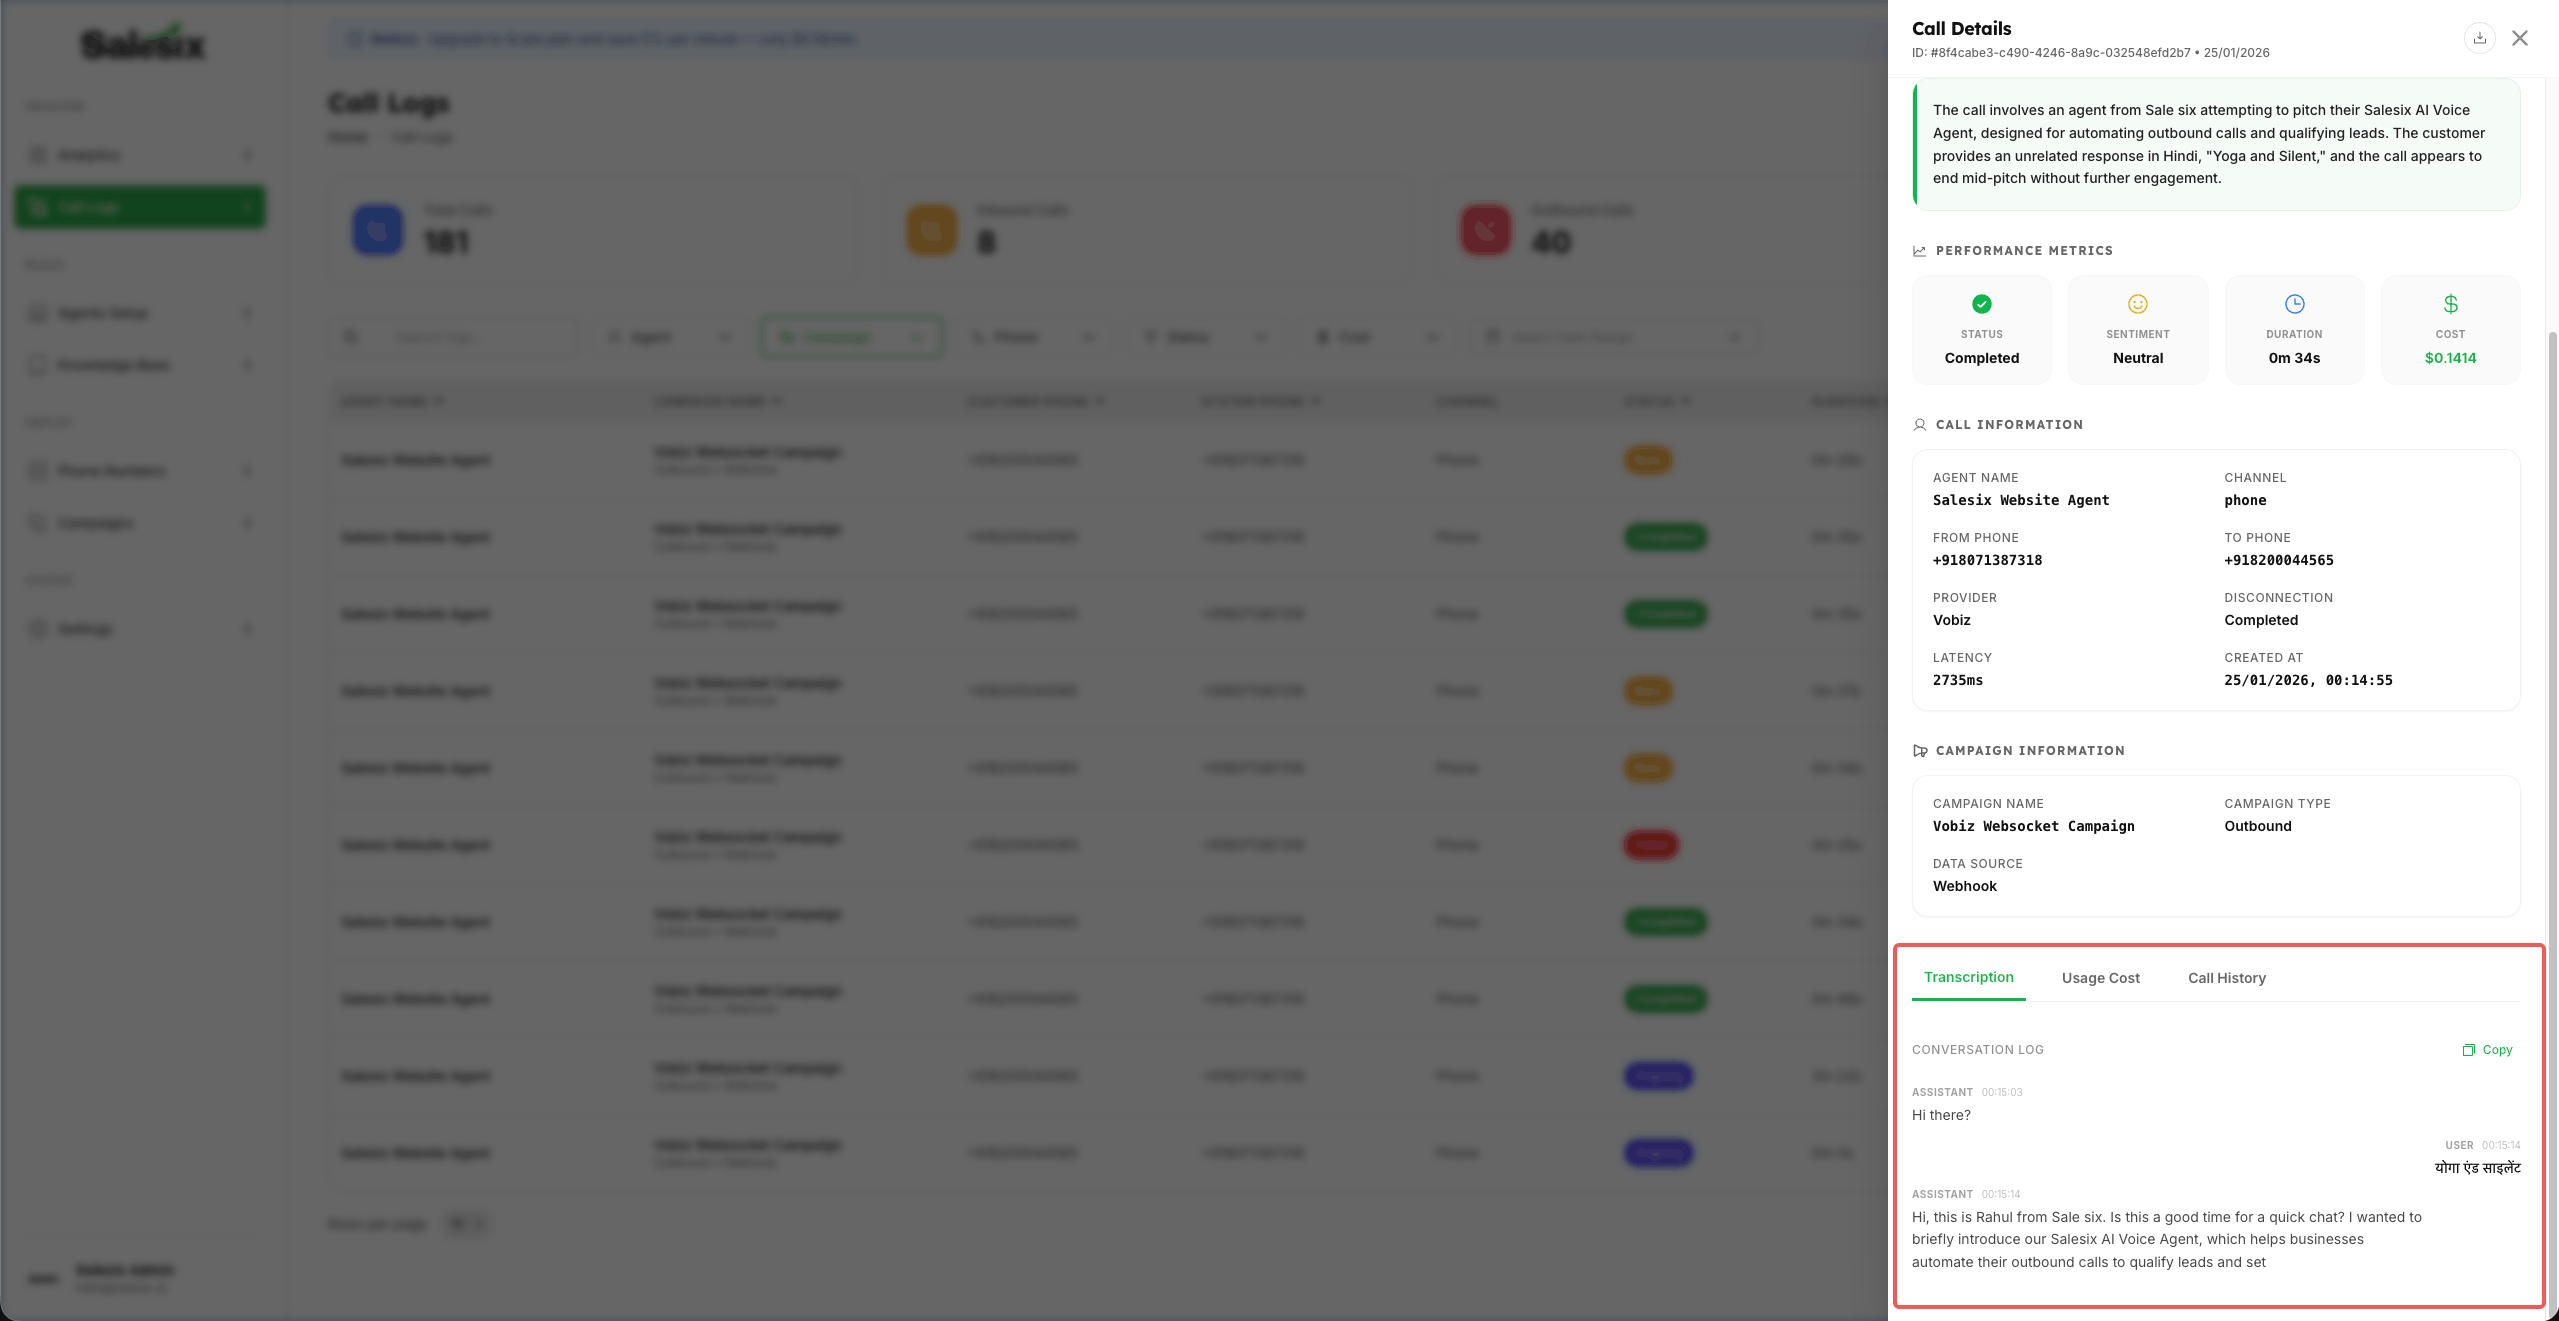The height and width of the screenshot is (1321, 2559).
Task: Click the Neutral sentiment smiley icon
Action: point(2137,304)
